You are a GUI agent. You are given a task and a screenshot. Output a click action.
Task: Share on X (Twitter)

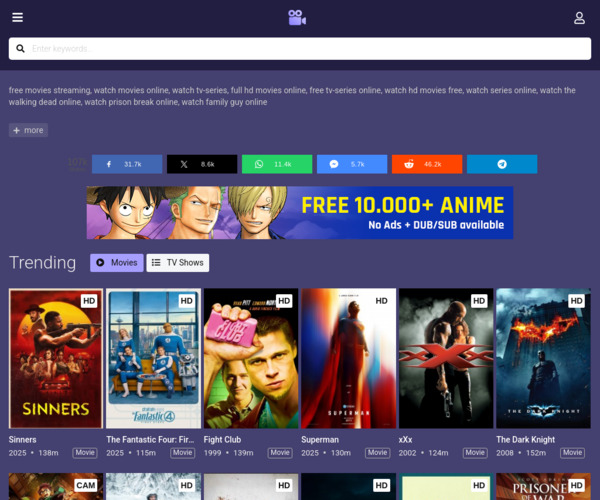pos(202,164)
